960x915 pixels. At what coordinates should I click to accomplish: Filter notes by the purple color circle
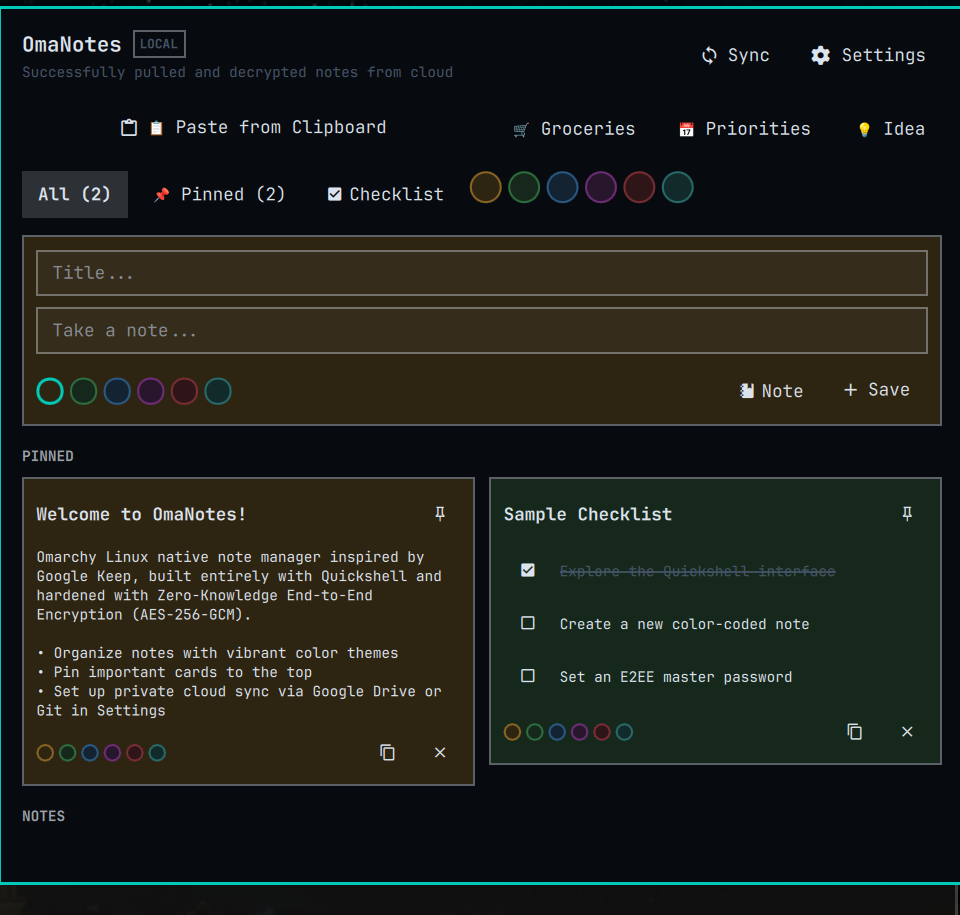pos(601,187)
